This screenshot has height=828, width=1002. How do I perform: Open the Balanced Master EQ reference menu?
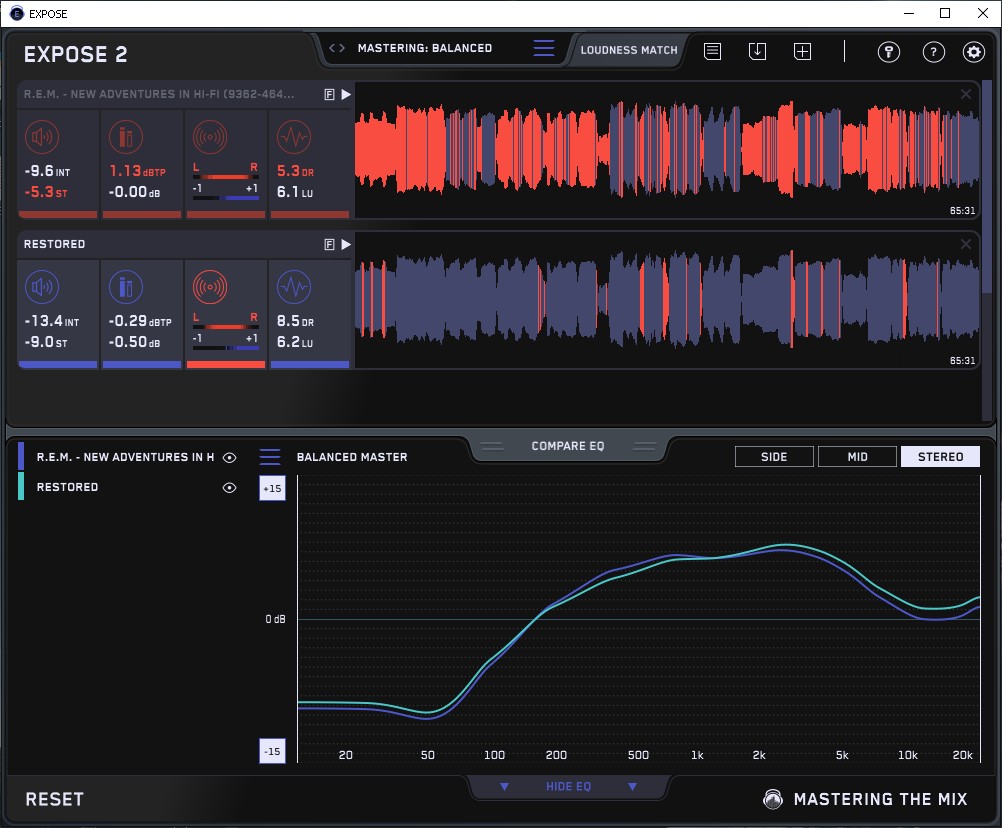point(270,457)
